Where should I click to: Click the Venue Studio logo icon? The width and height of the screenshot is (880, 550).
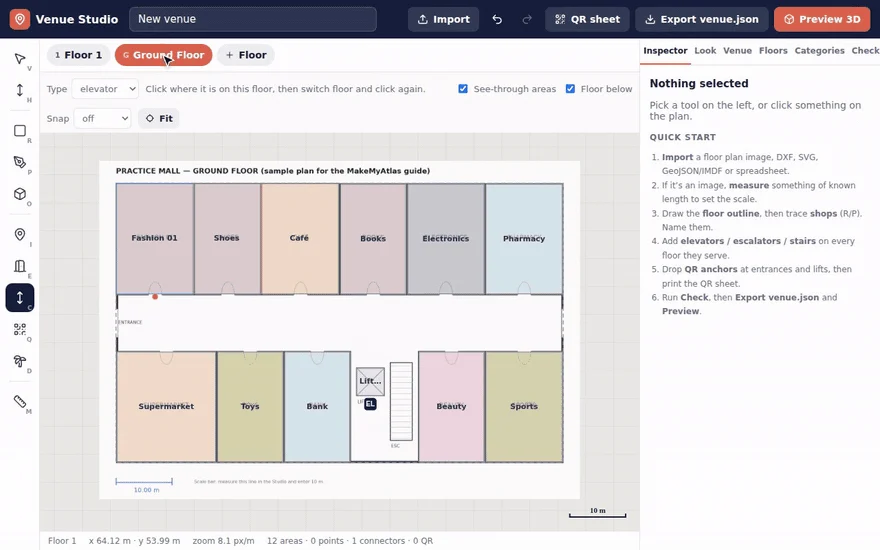pos(20,19)
